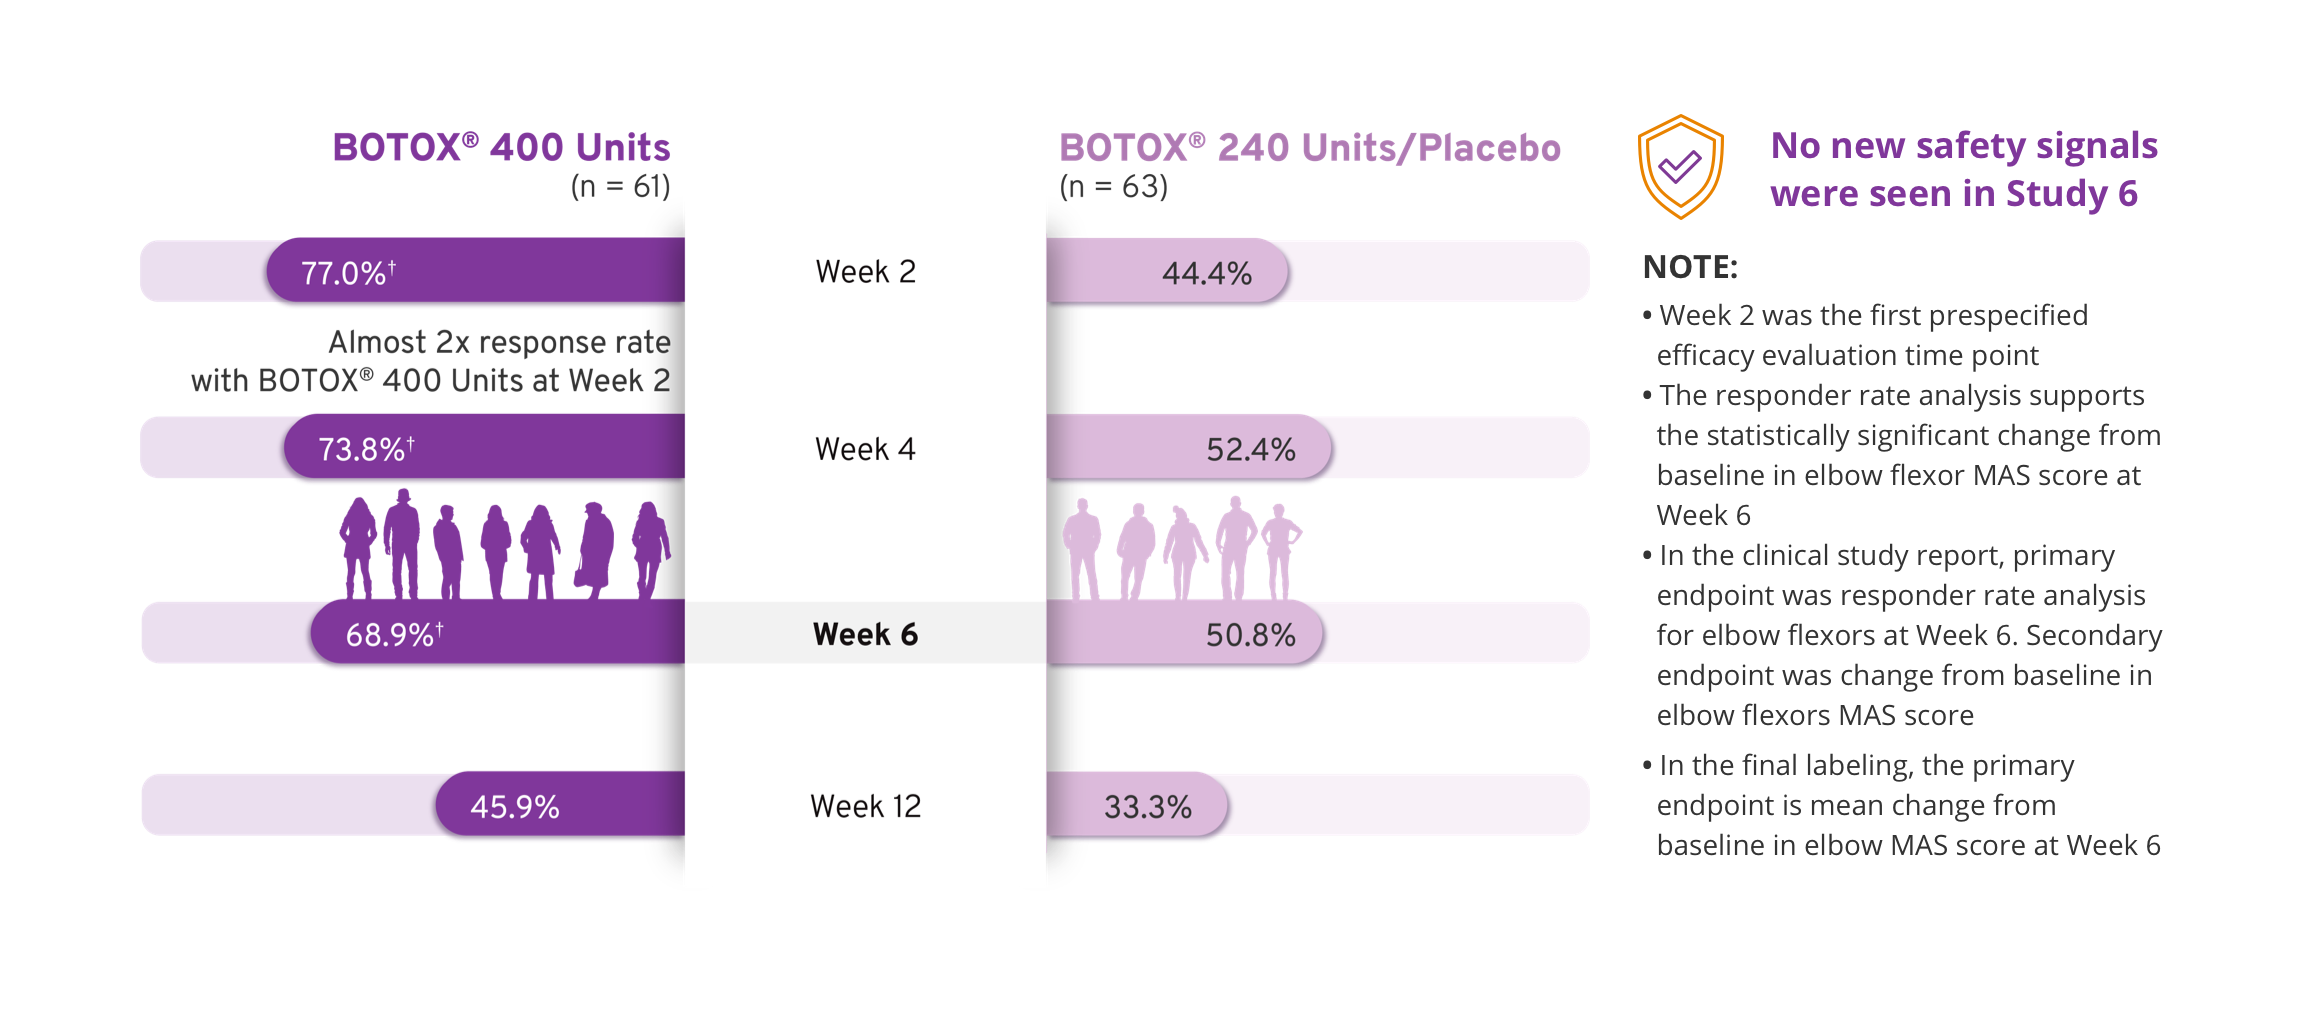Screen dimensions: 2320x1020
Task: Select the Week 12 label
Action: tap(866, 806)
